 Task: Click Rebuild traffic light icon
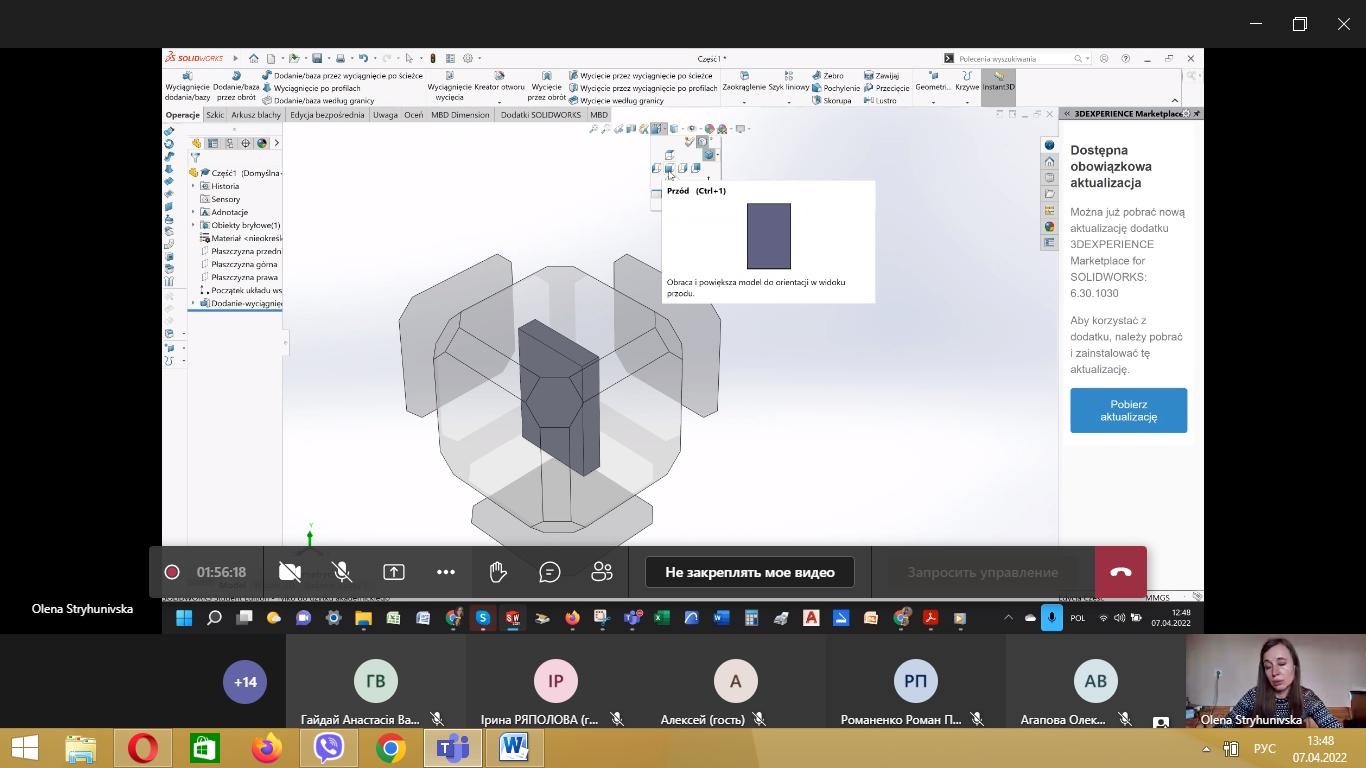click(x=433, y=58)
